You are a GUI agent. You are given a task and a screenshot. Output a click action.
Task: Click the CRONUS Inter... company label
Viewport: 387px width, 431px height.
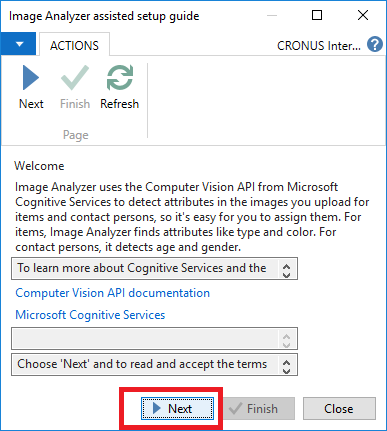(319, 46)
